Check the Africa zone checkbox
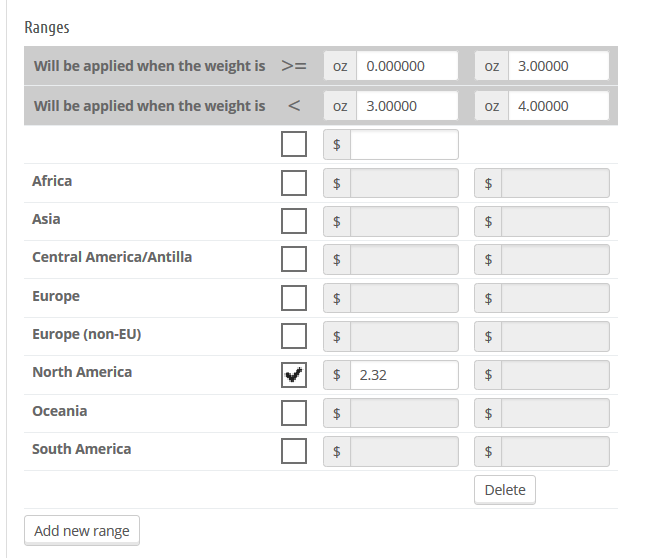The image size is (657, 558). (294, 183)
